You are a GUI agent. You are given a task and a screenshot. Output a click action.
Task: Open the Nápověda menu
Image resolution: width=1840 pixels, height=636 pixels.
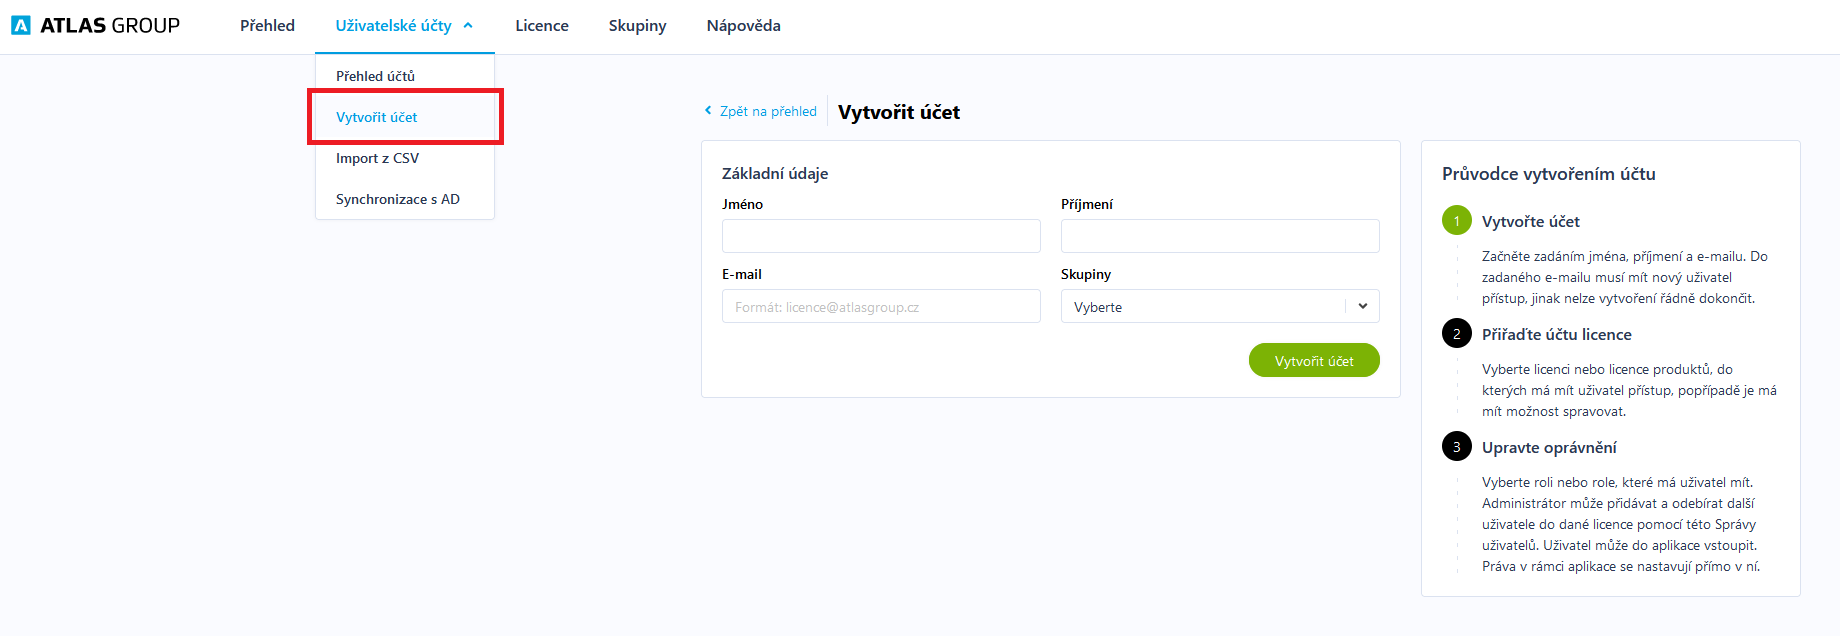click(743, 26)
